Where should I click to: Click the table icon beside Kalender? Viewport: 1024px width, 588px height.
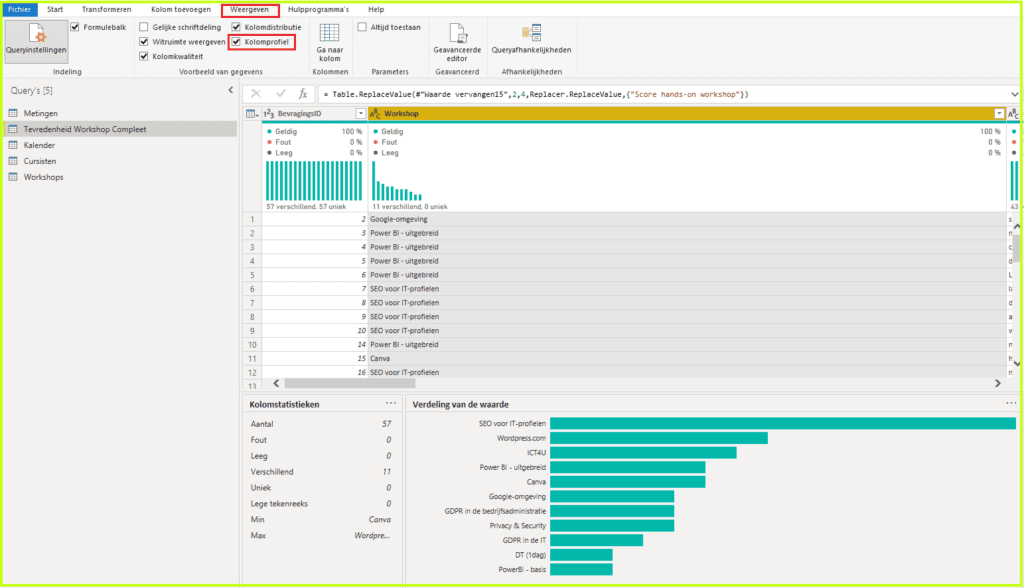[13, 145]
